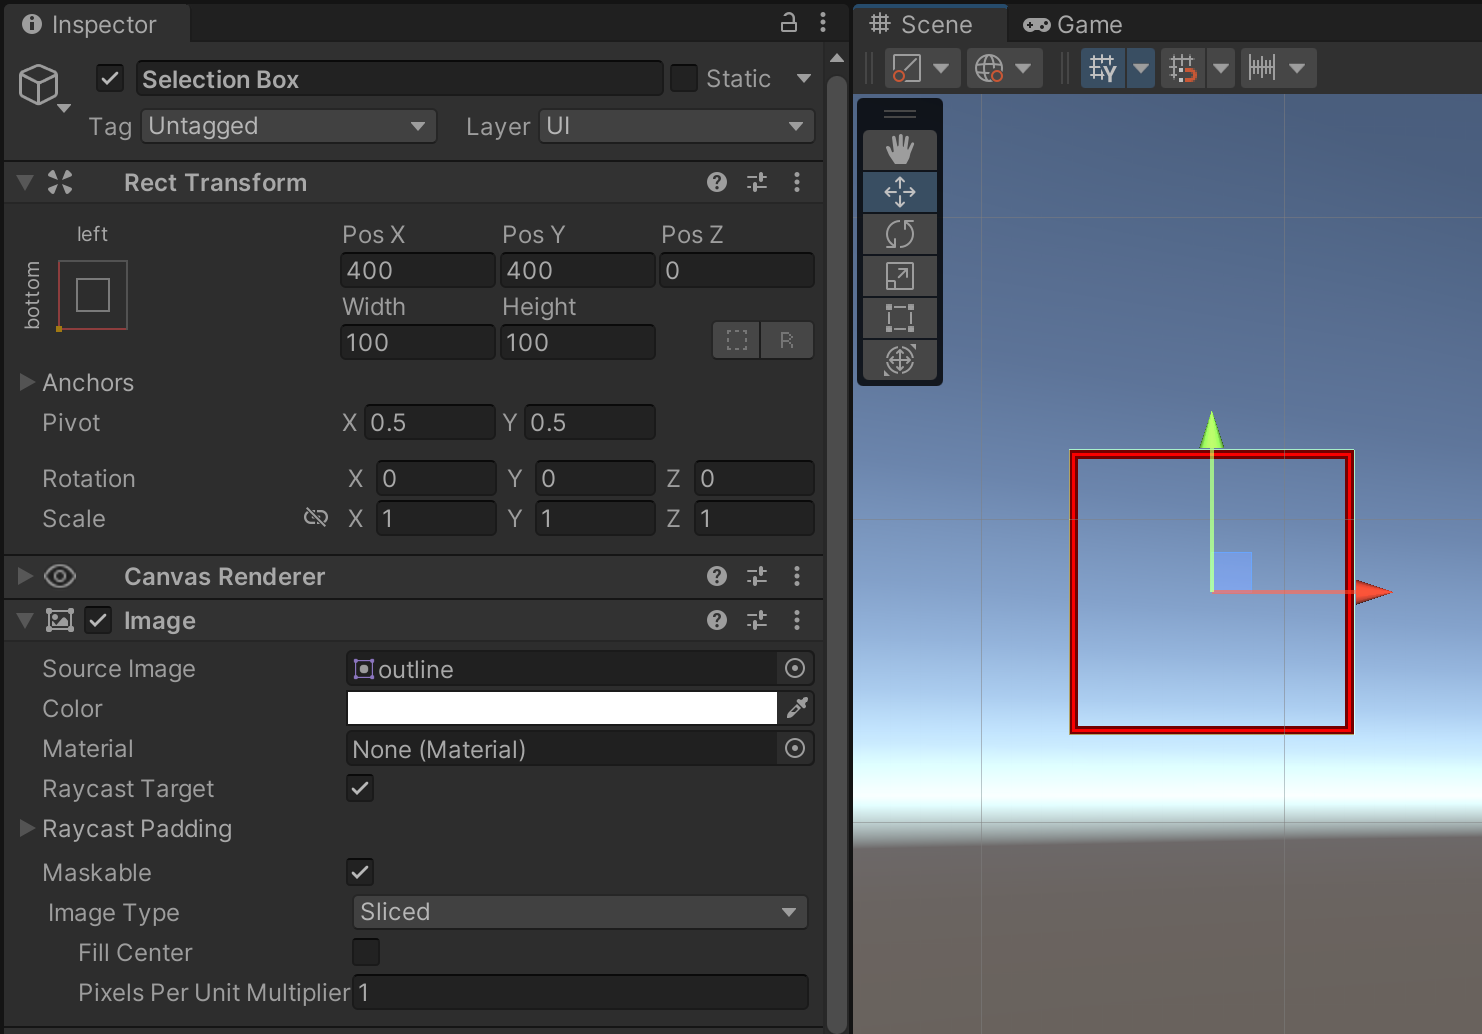
Task: Open the Image Type dropdown
Action: pos(579,912)
